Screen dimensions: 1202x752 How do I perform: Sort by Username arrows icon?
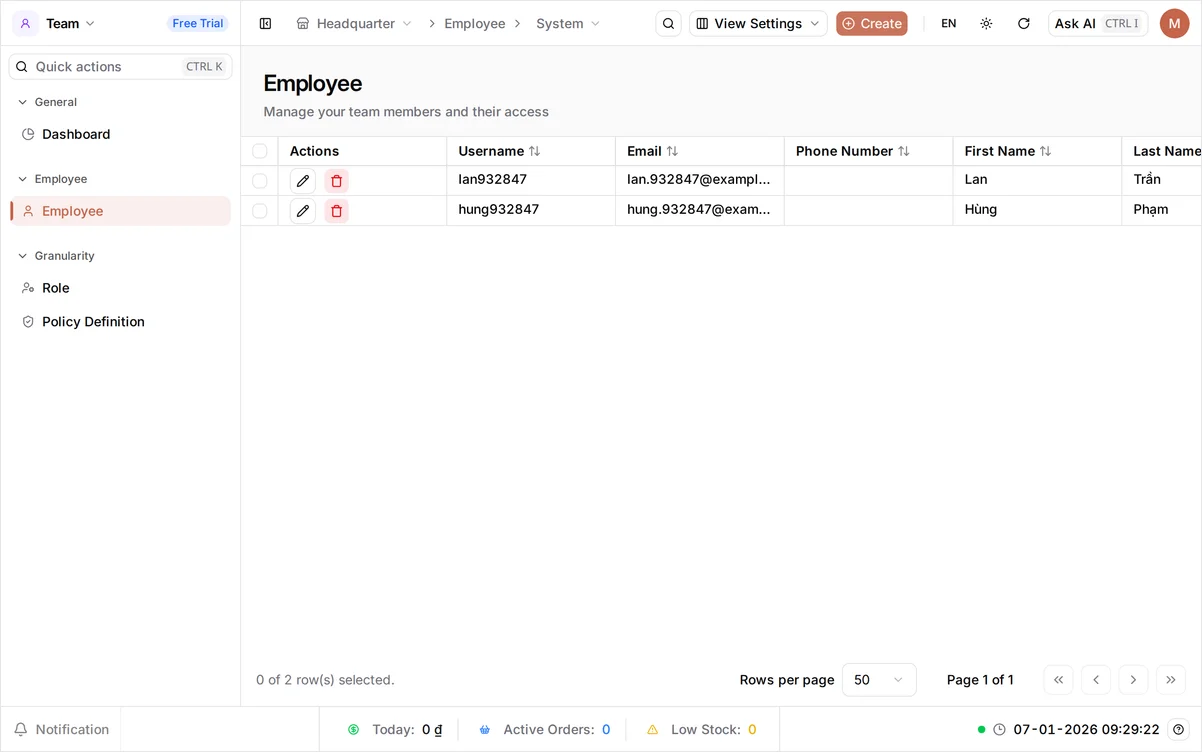point(535,151)
